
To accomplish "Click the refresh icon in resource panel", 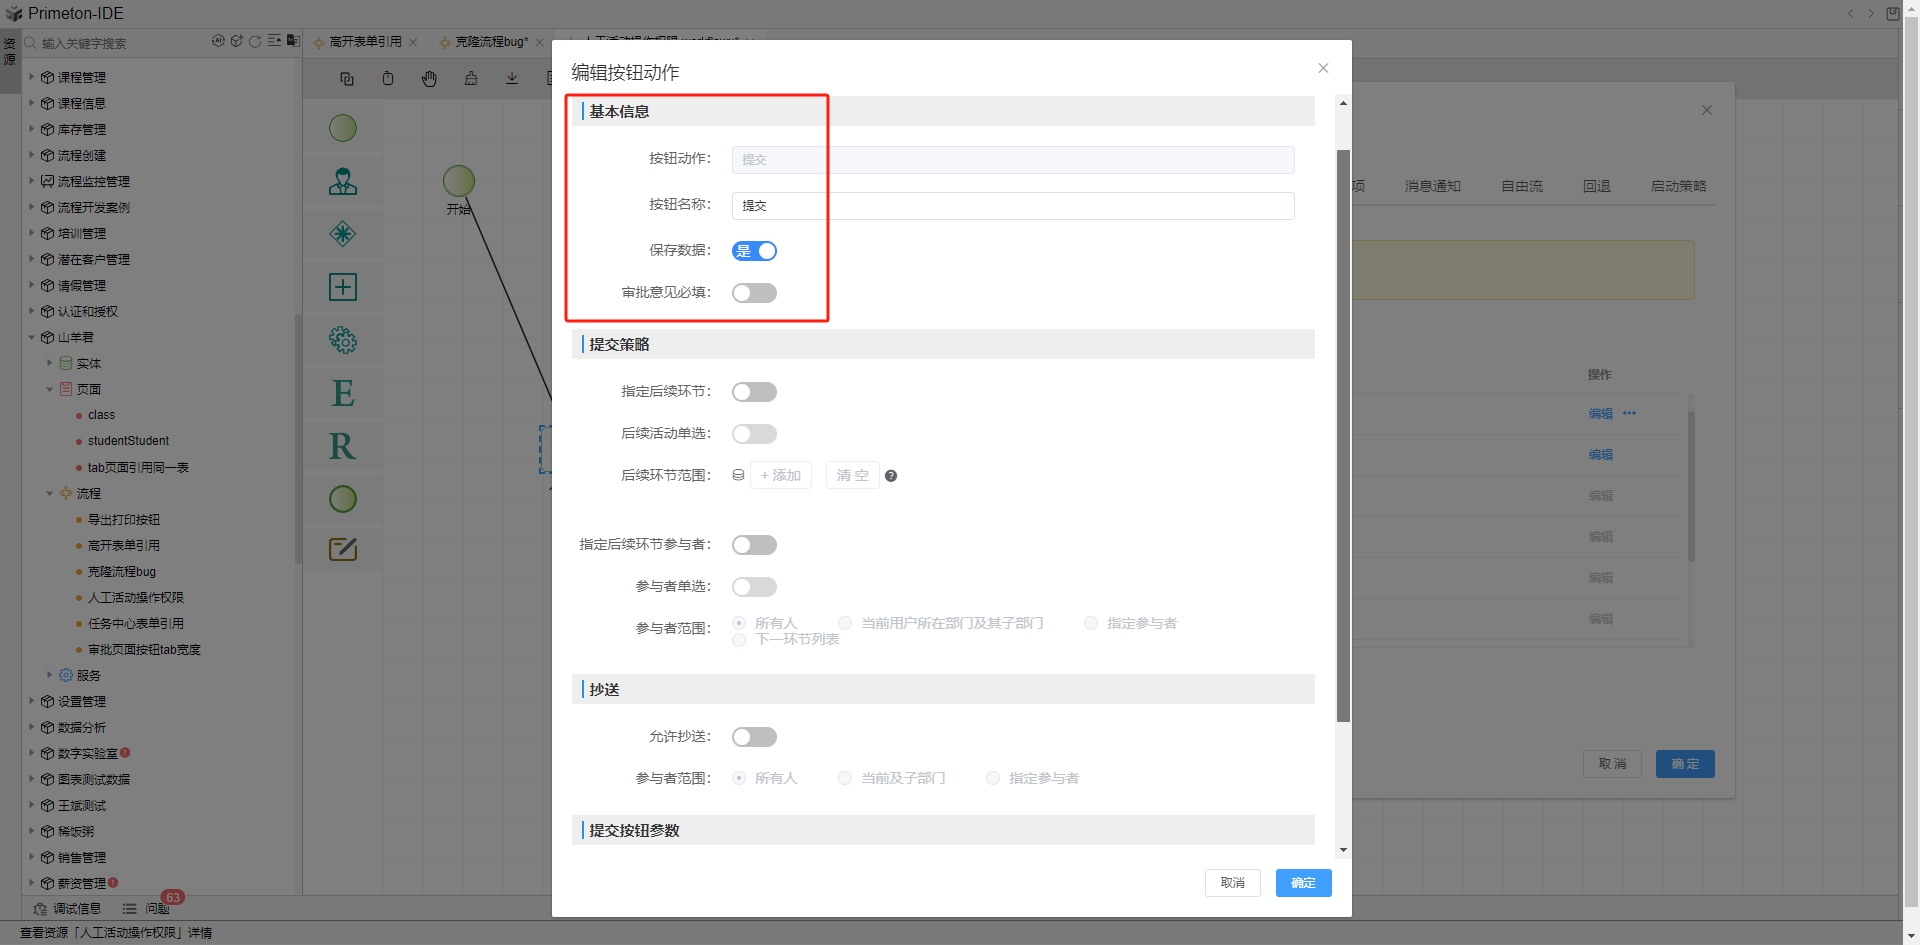I will (255, 42).
